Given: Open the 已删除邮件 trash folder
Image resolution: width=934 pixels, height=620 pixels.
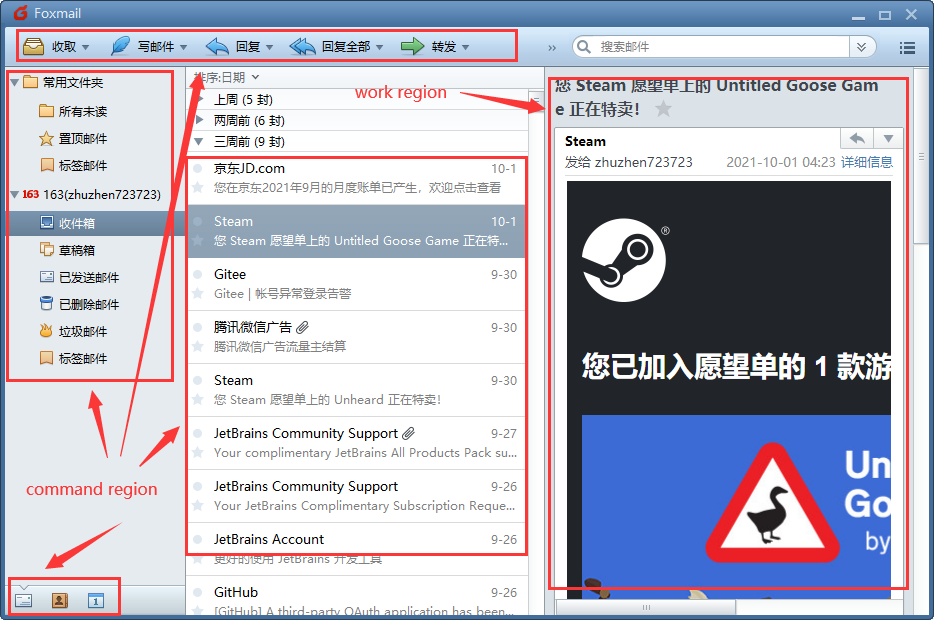Looking at the screenshot, I should (79, 304).
